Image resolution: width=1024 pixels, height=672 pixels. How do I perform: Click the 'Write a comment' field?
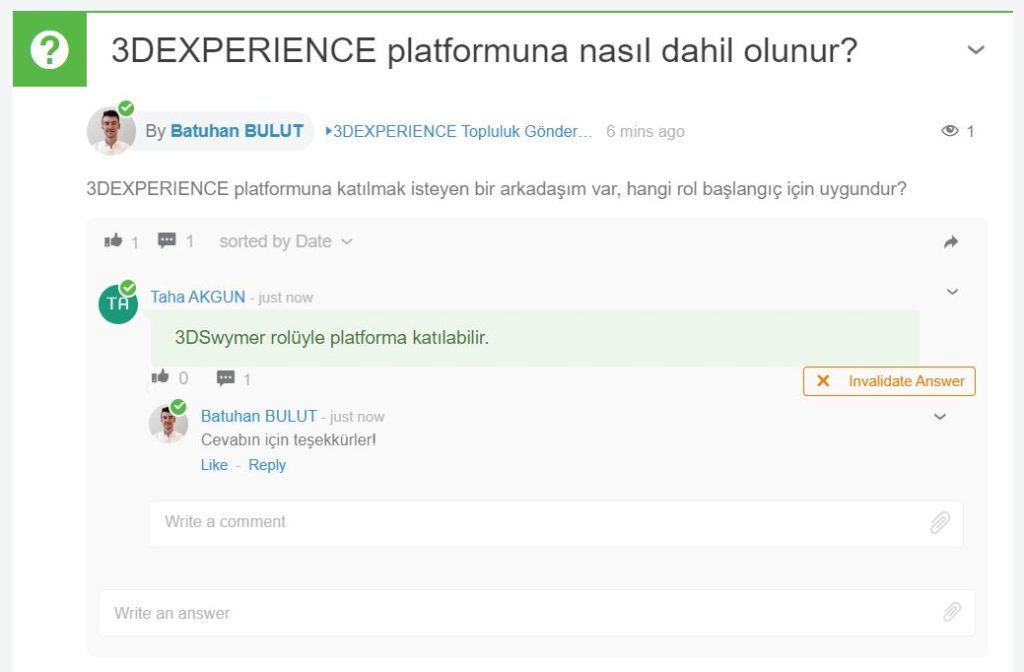coord(540,522)
